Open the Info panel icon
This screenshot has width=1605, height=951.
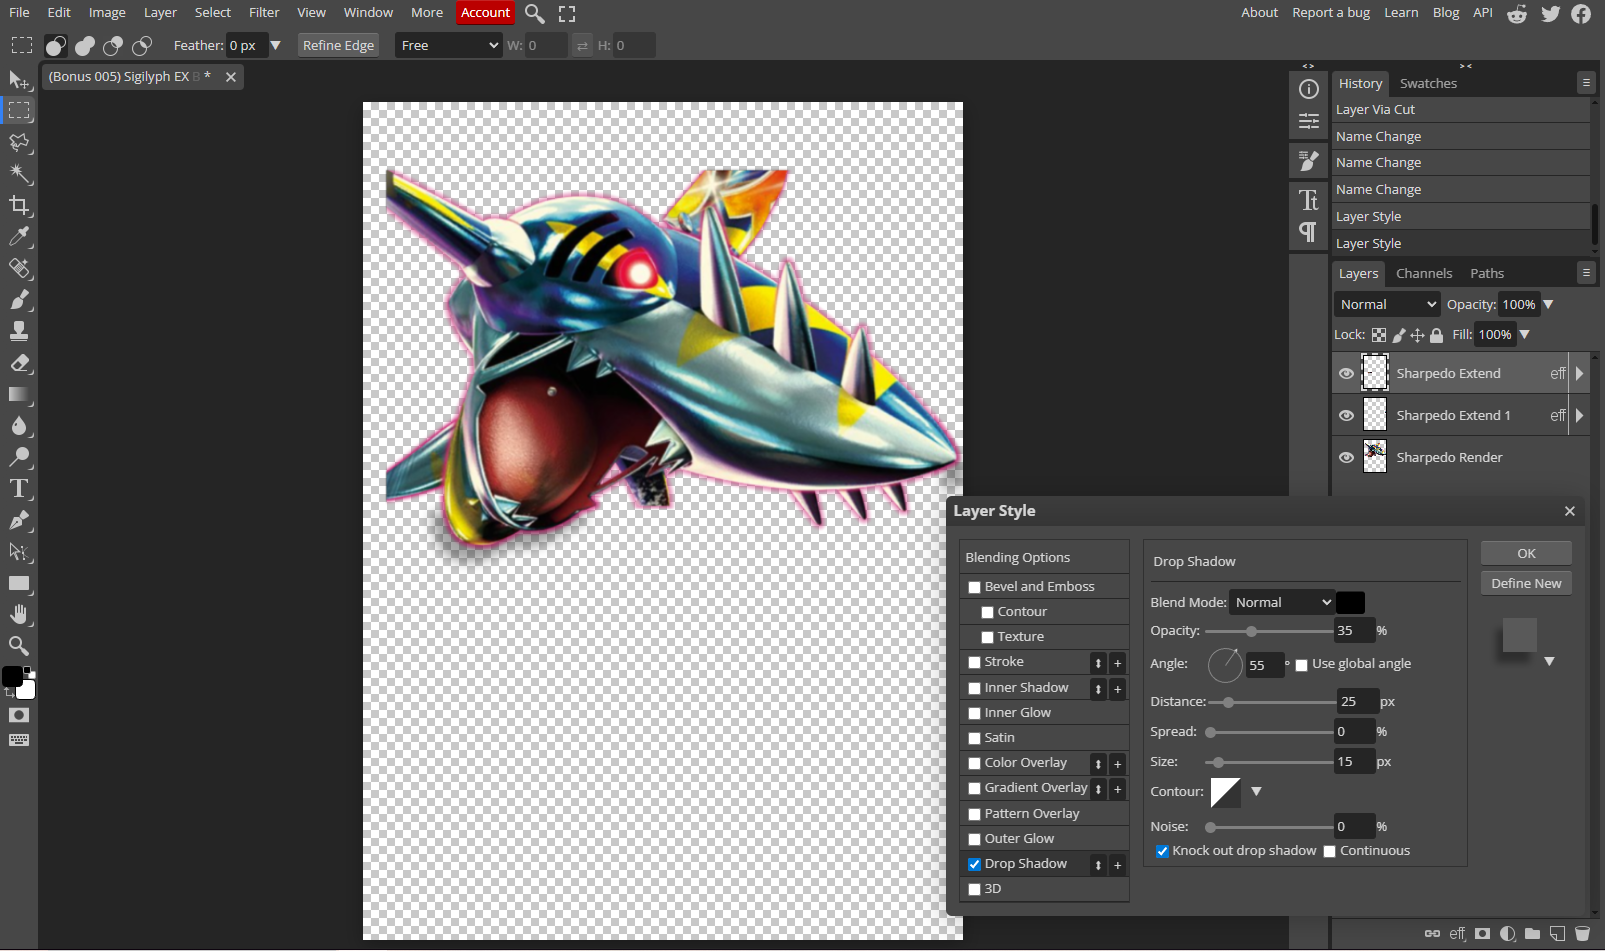coord(1309,89)
